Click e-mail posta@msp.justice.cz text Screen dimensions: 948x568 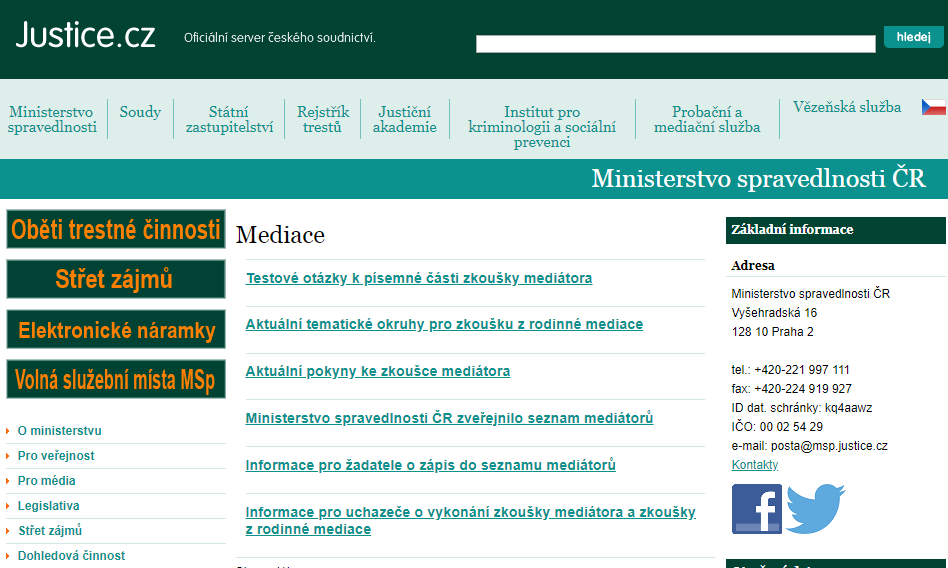pos(810,446)
